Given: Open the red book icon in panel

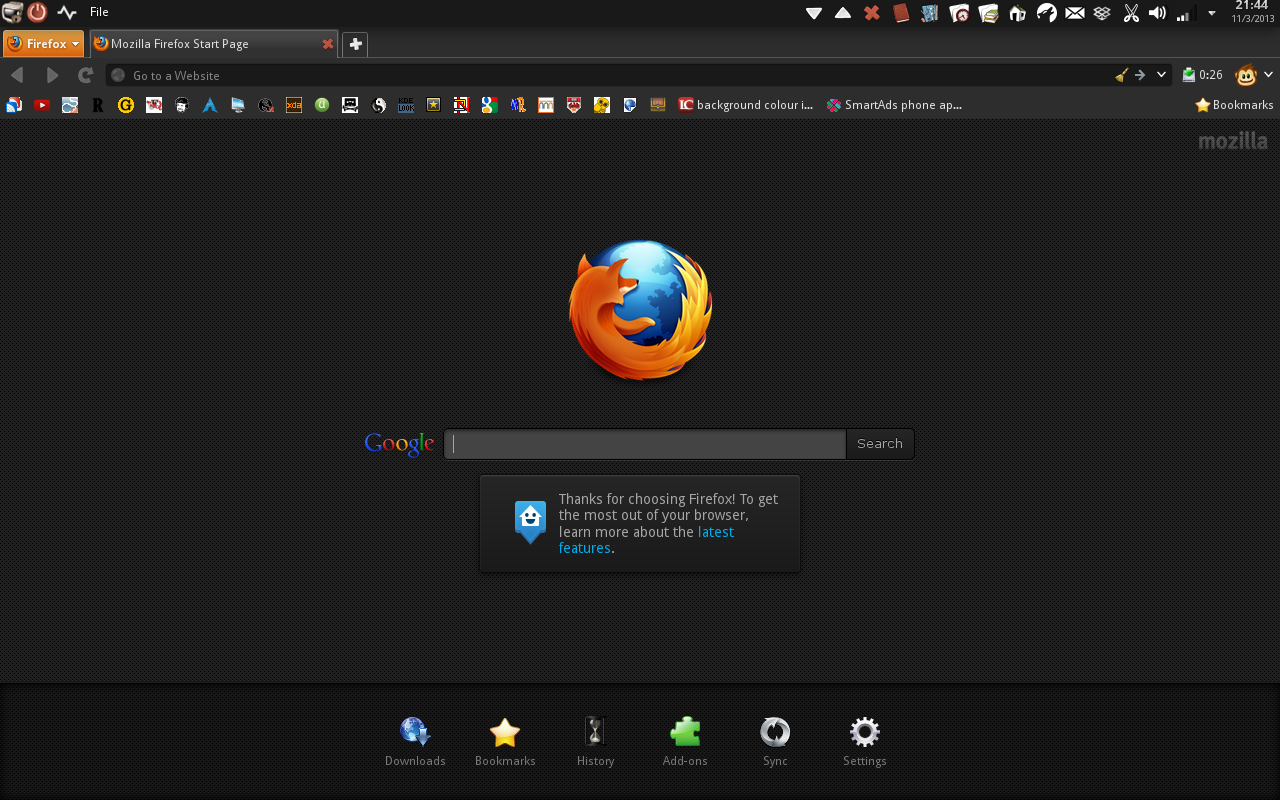Looking at the screenshot, I should tap(901, 13).
